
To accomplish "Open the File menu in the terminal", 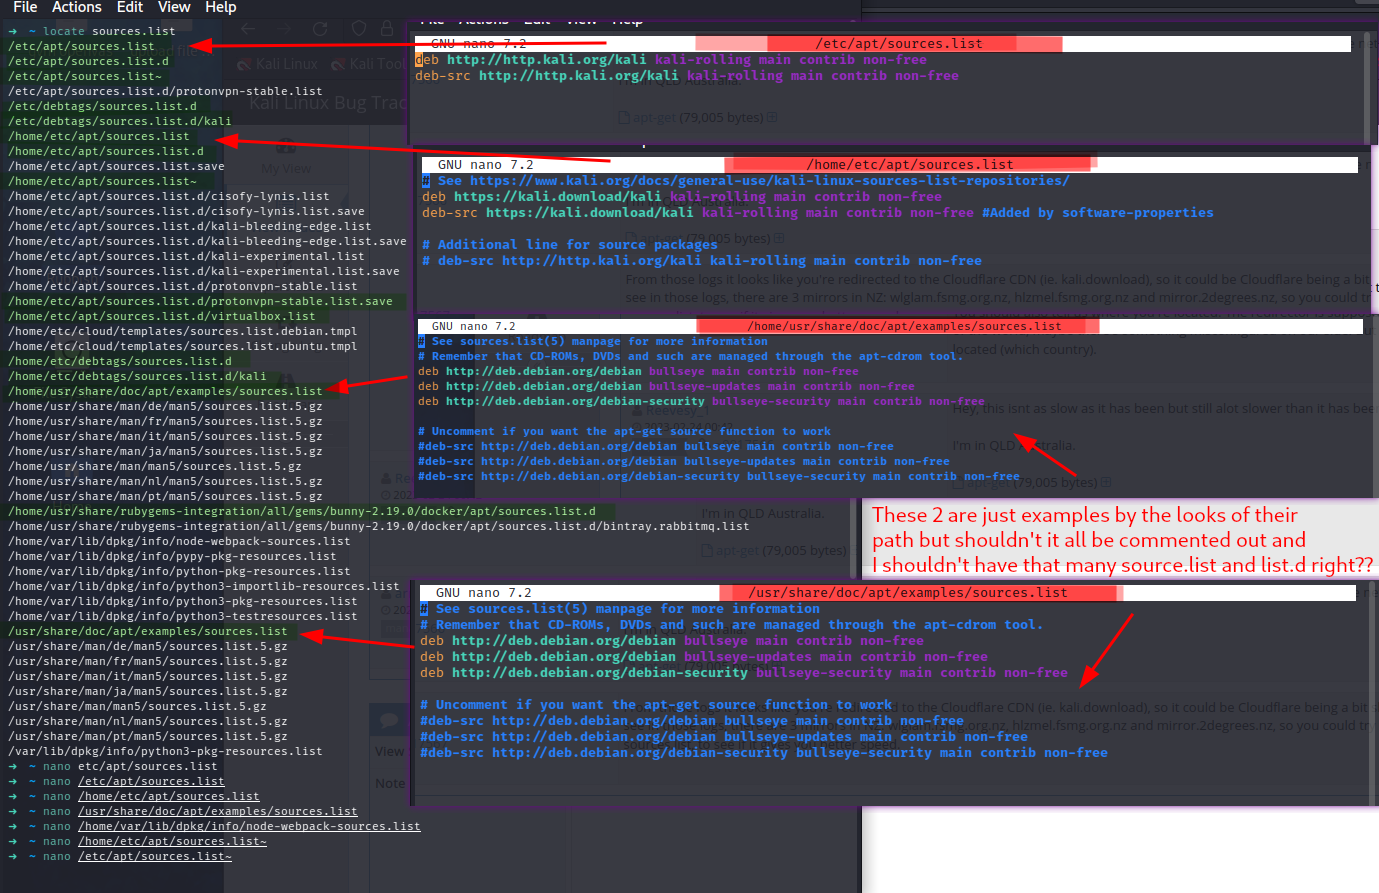I will tap(25, 7).
